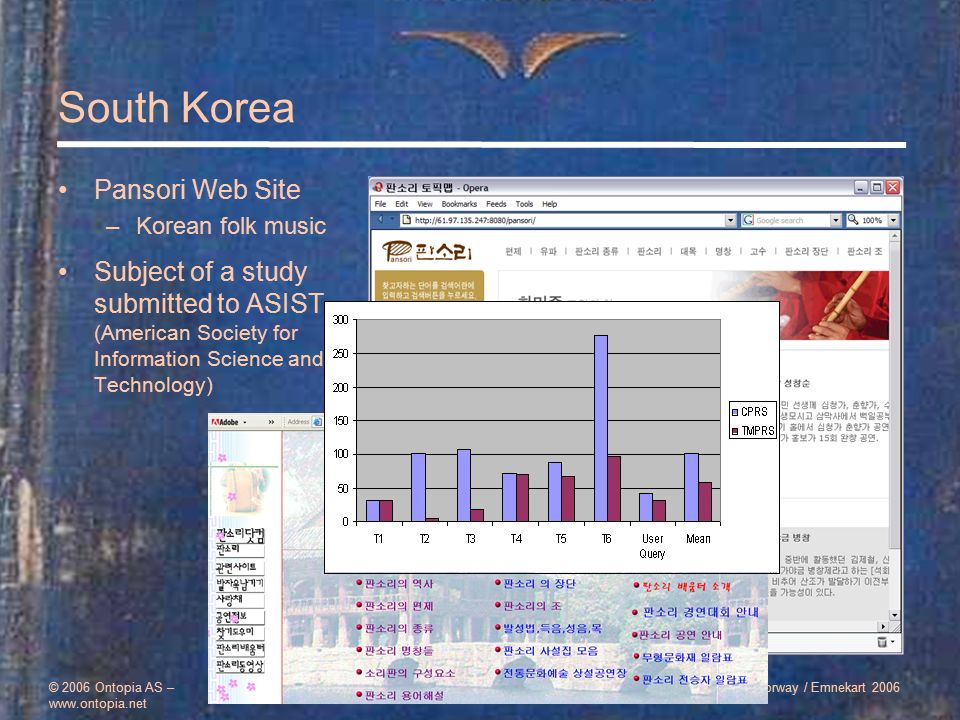Image resolution: width=960 pixels, height=720 pixels.
Task: Click the 편제 navigation link
Action: click(513, 251)
